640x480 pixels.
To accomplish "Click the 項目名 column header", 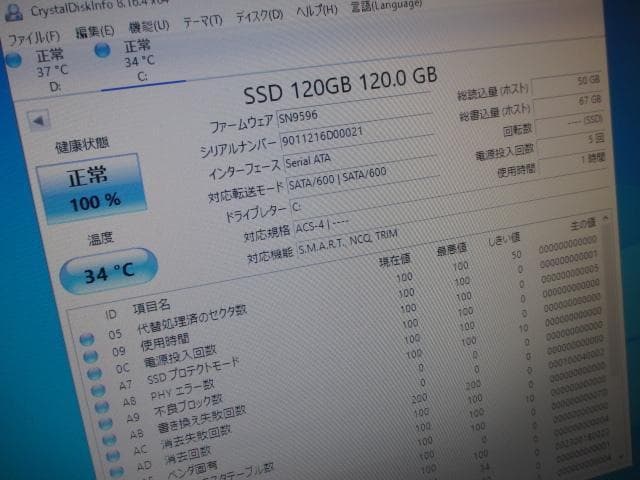I will point(151,306).
